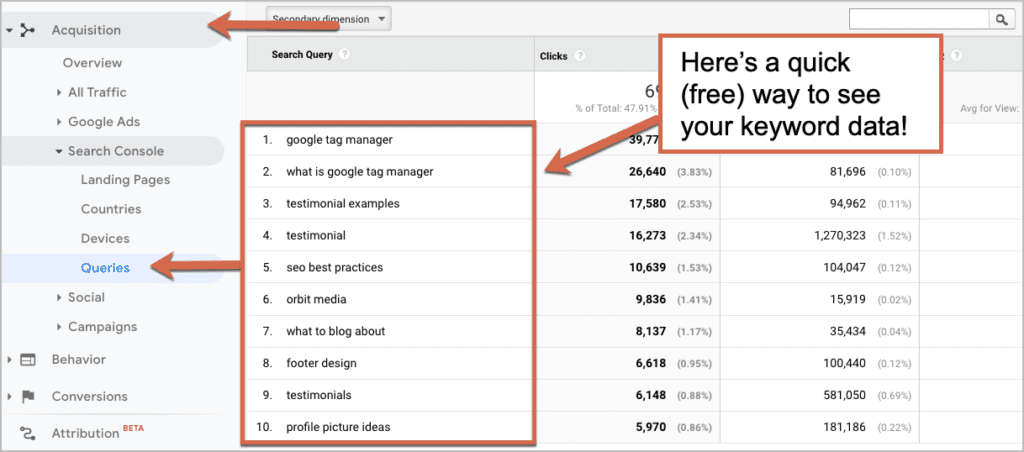Expand the Behavior section arrow

[9, 360]
